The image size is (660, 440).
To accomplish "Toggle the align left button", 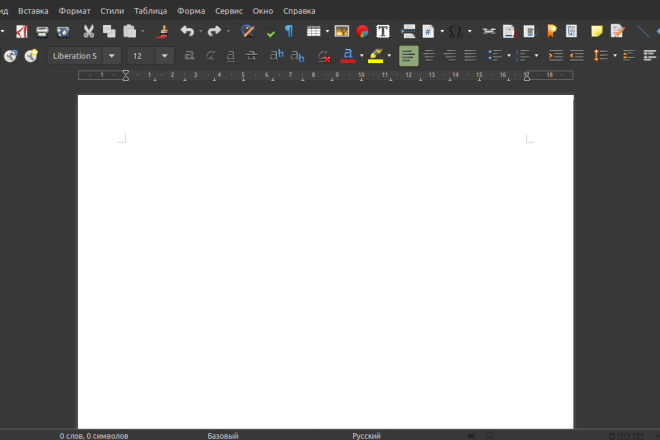I will click(408, 56).
